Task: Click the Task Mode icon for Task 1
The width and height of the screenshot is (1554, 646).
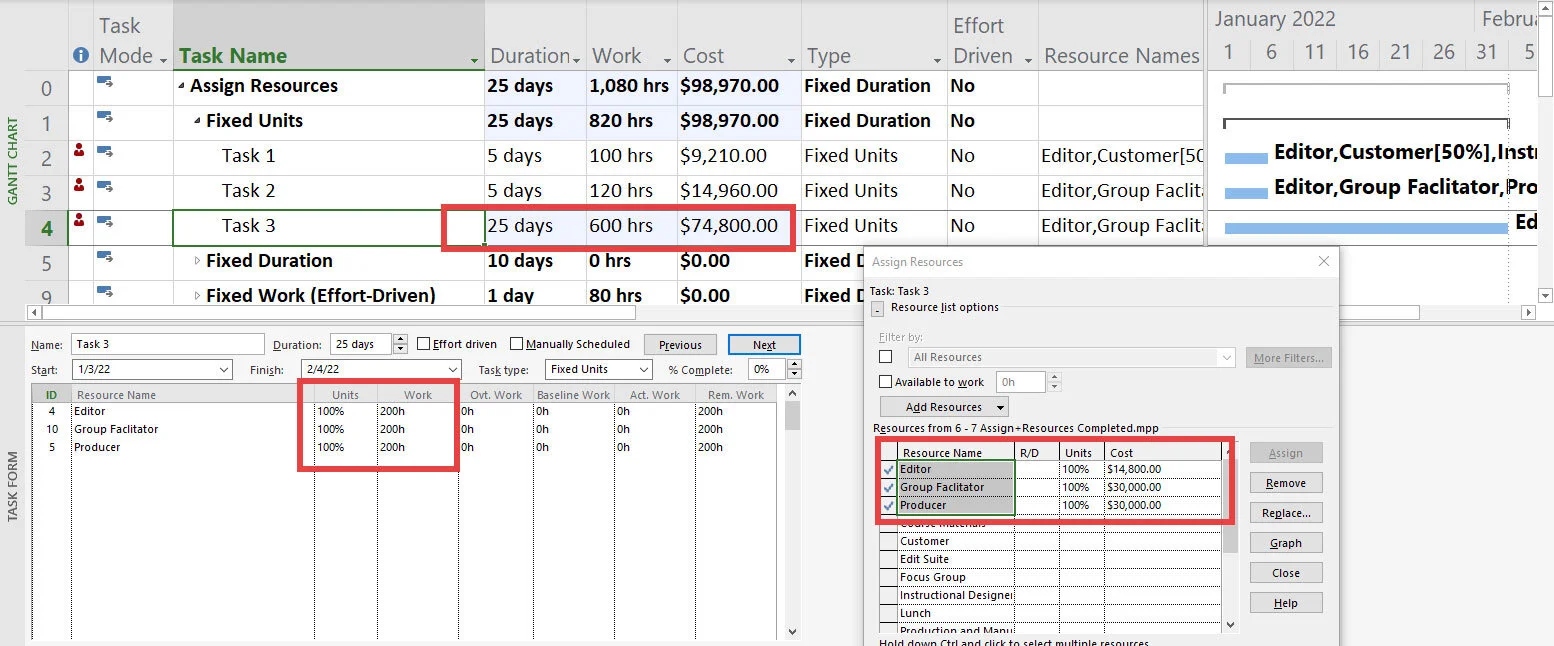Action: (x=104, y=152)
